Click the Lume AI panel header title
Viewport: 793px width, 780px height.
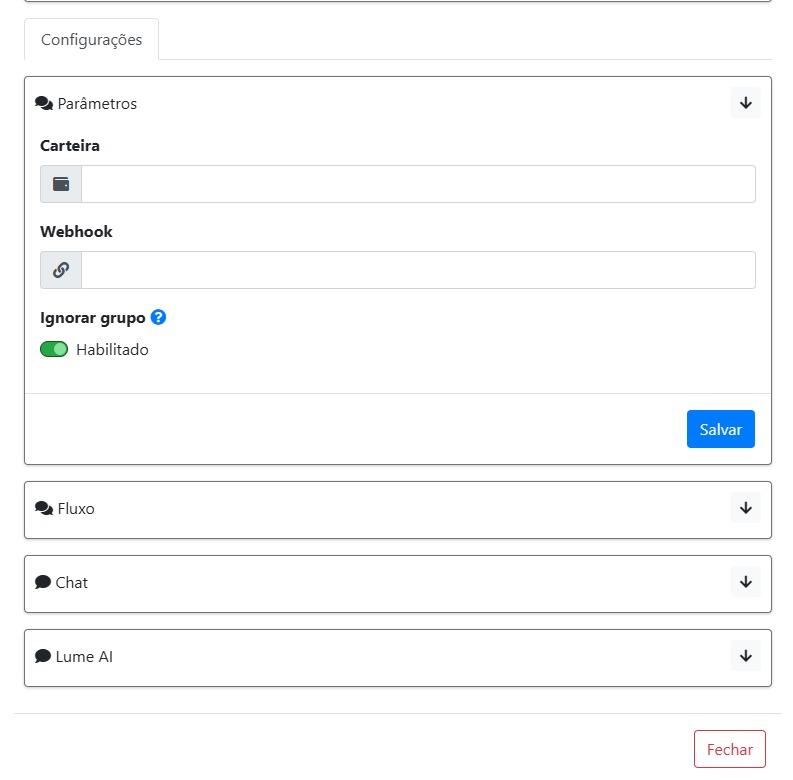pos(84,657)
